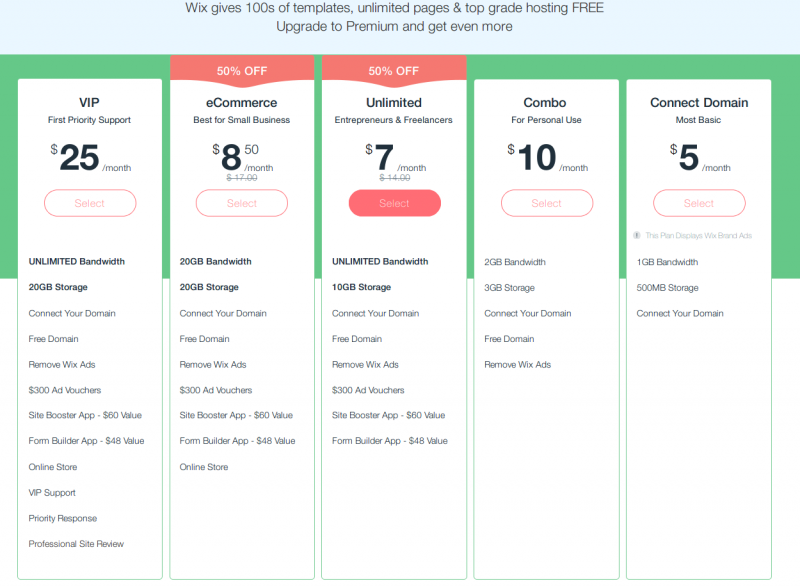
Task: Click Professional Site Review feature in VIP
Action: pyautogui.click(x=76, y=544)
